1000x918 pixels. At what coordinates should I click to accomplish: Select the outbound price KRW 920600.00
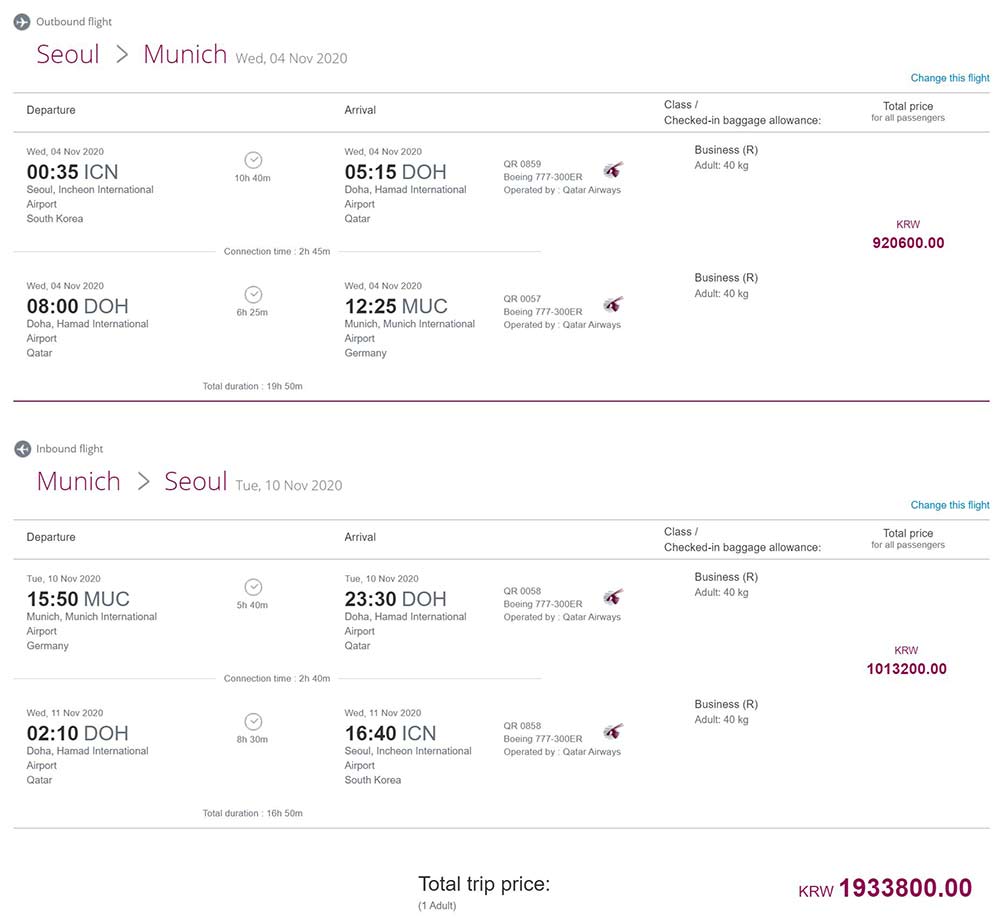[908, 235]
